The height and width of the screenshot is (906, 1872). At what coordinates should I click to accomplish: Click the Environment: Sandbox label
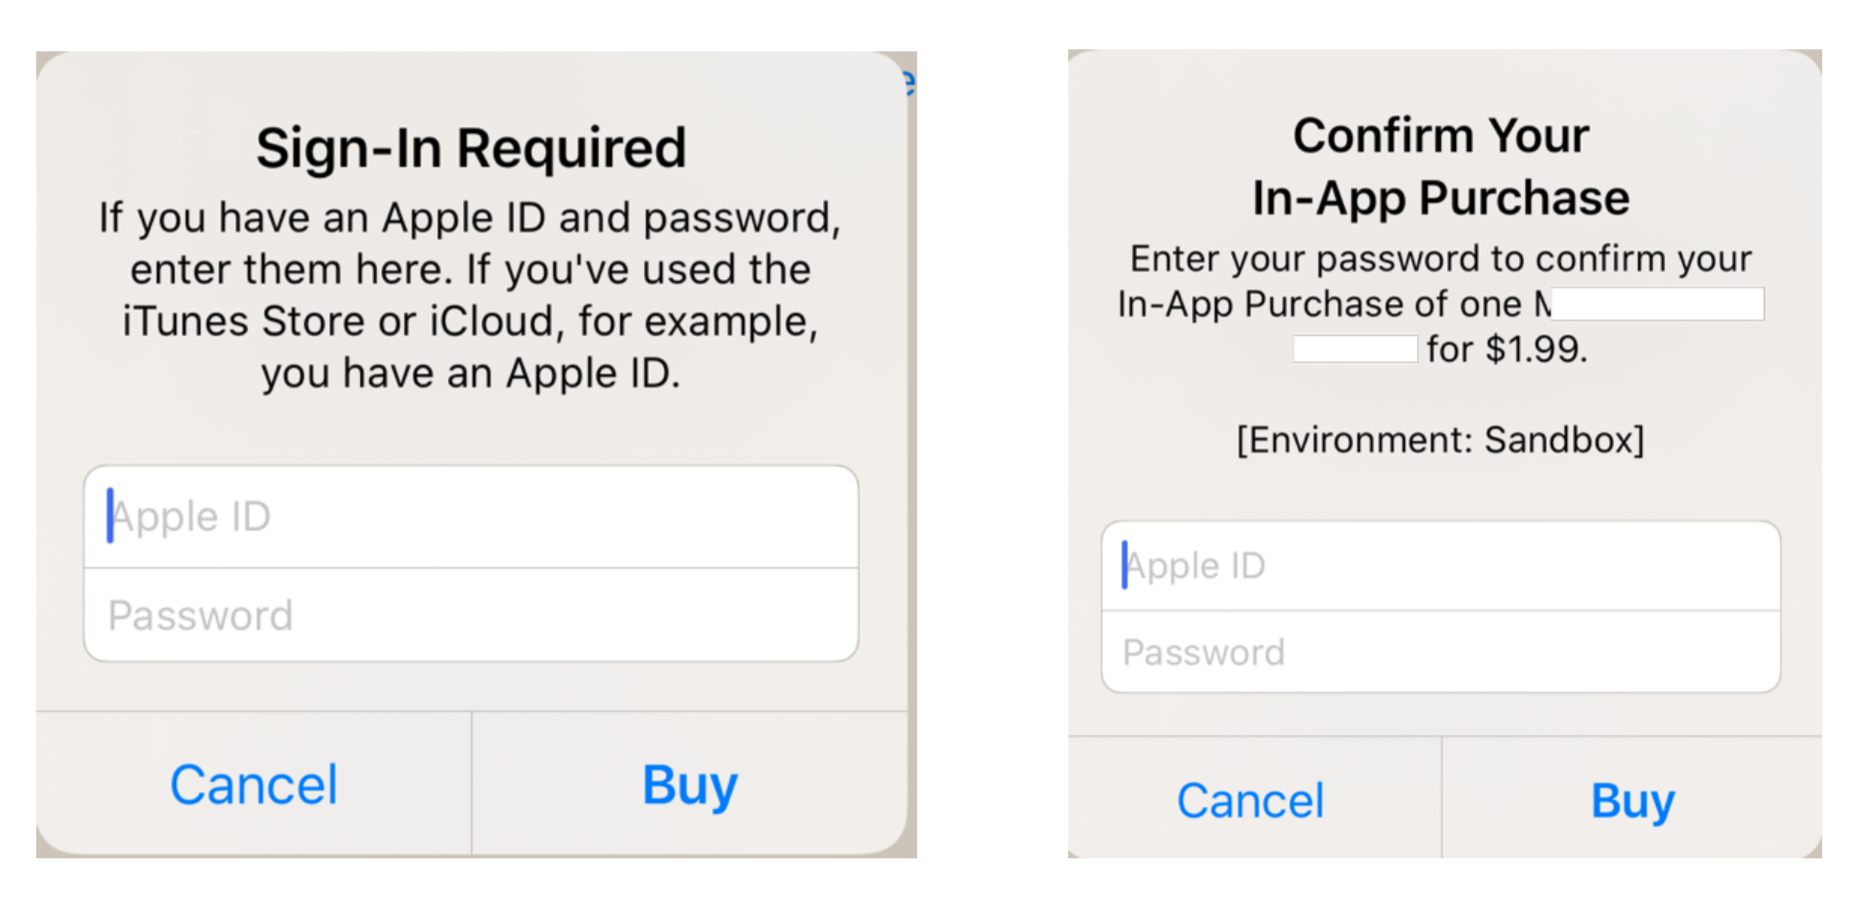pyautogui.click(x=1441, y=440)
